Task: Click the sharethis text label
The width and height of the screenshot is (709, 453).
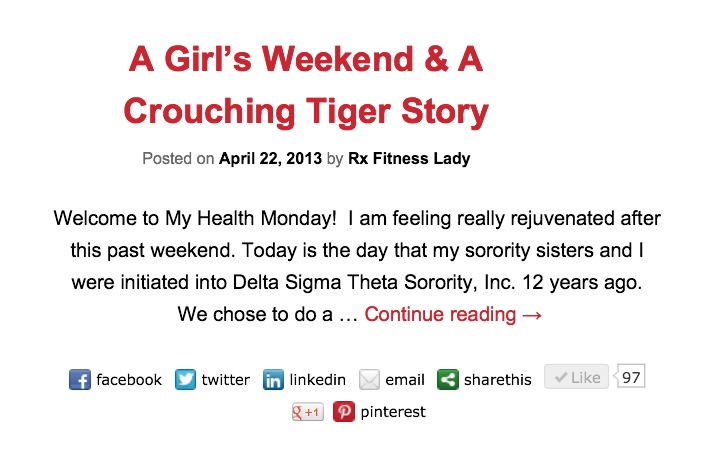Action: [498, 379]
